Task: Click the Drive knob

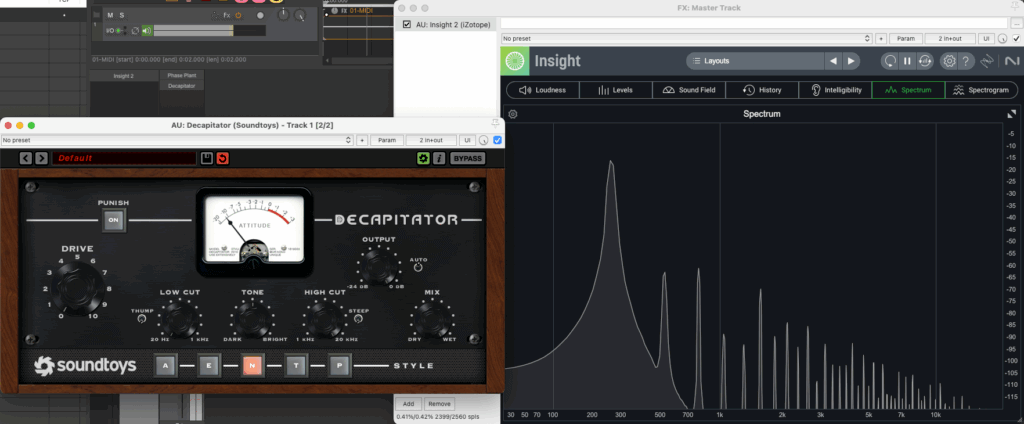Action: (76, 290)
